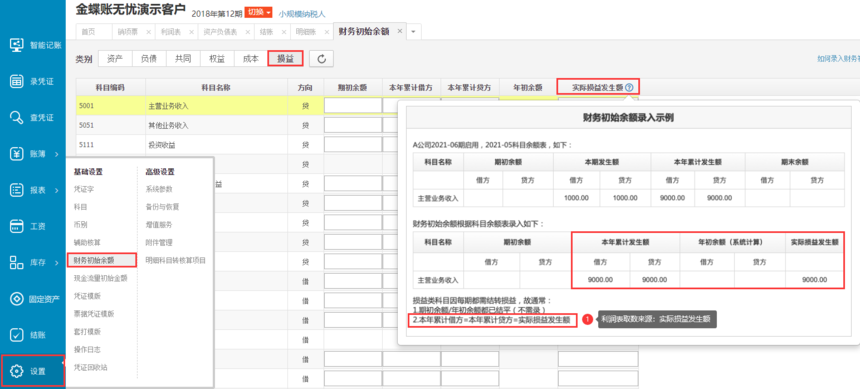Expand the 库存 submenu arrow
This screenshot has width=860, height=389.
coord(57,263)
